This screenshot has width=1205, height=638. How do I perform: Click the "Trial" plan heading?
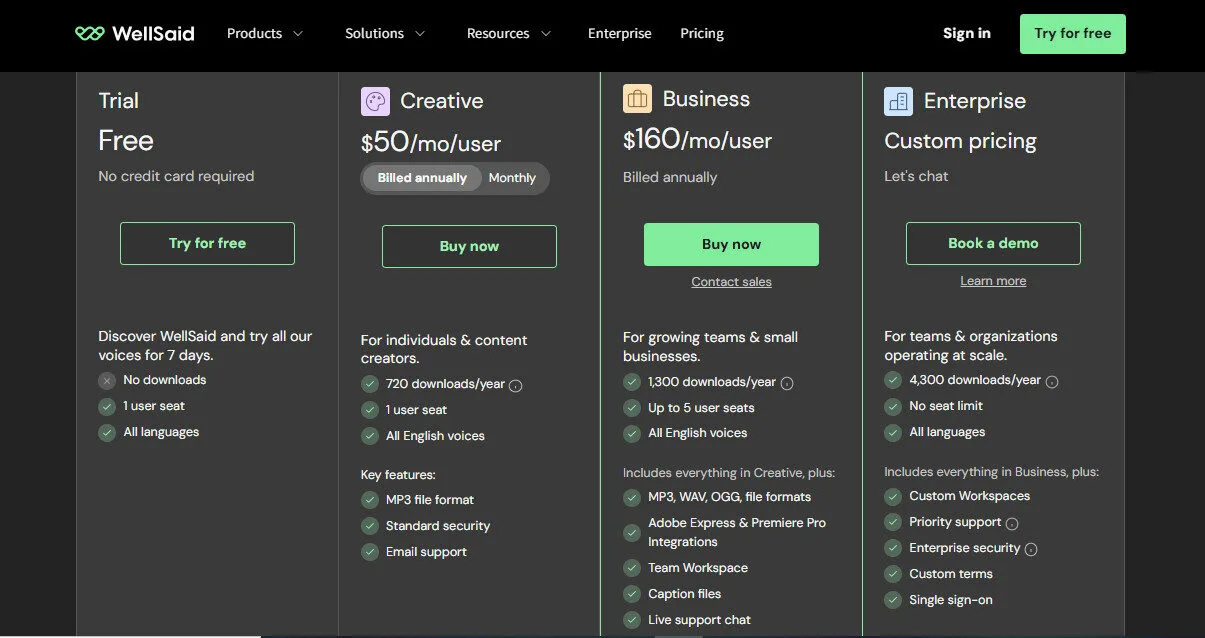point(119,101)
